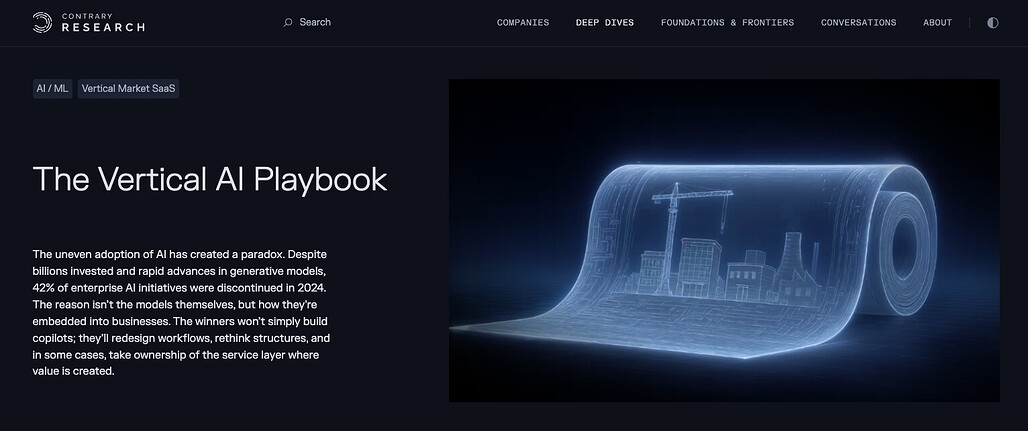Open Foundations & Frontiers in the navigation
This screenshot has width=1028, height=431.
(727, 22)
